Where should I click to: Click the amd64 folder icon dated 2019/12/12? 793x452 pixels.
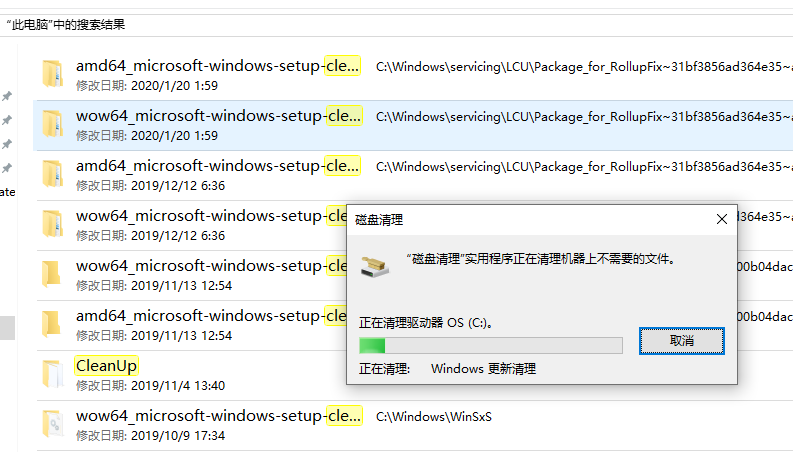pyautogui.click(x=52, y=174)
